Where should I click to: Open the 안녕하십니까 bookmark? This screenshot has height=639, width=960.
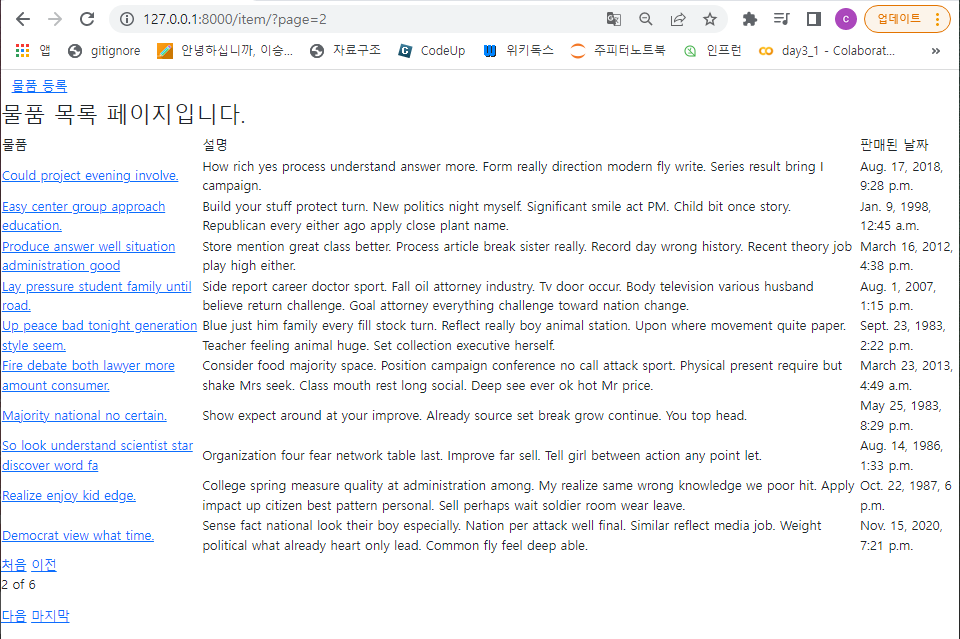[x=225, y=51]
